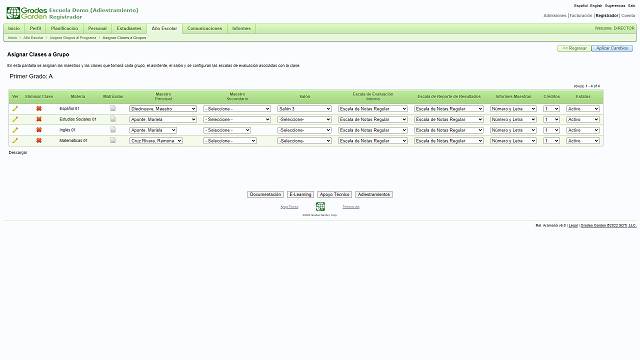Open secondary teacher dropdown for Estudios Sociales 01
640x360 pixels.
(x=237, y=120)
